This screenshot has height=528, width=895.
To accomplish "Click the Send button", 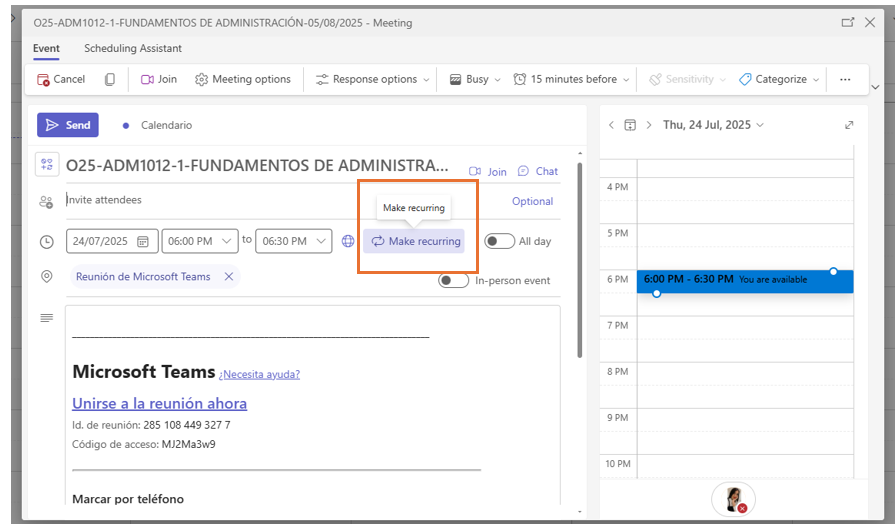I will (x=68, y=125).
